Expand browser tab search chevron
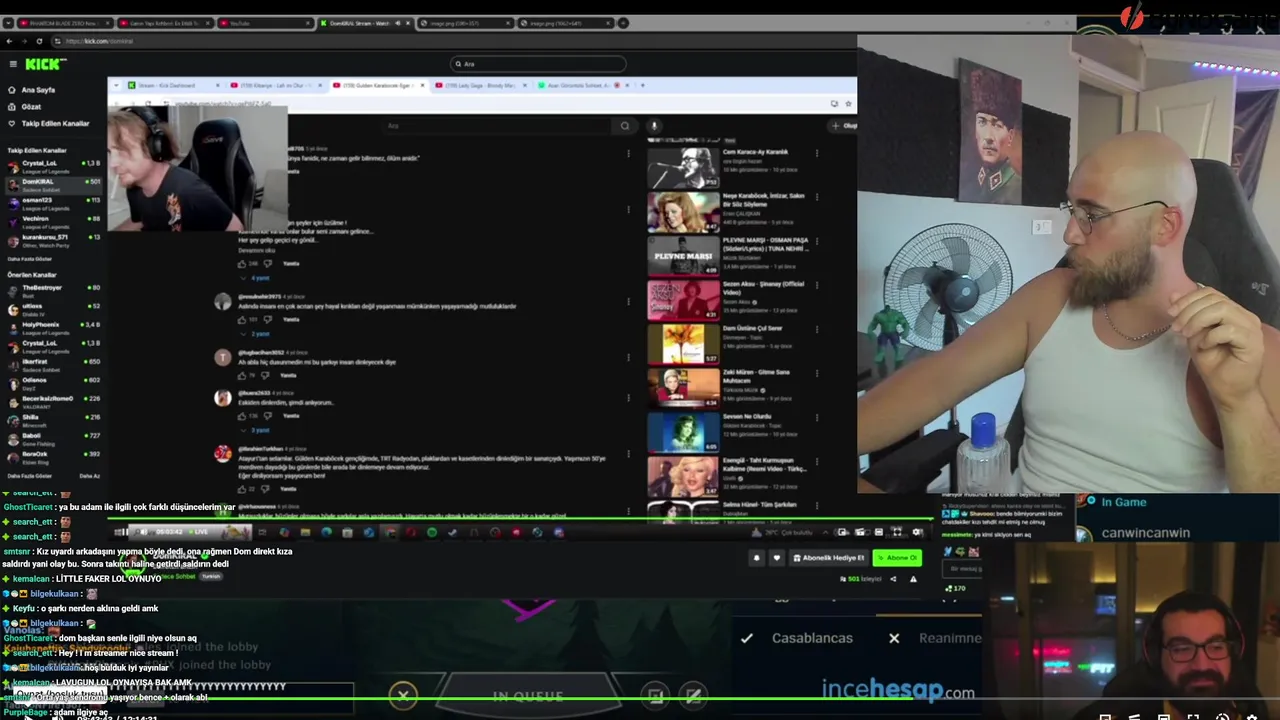This screenshot has width=1280, height=720. pyautogui.click(x=8, y=23)
